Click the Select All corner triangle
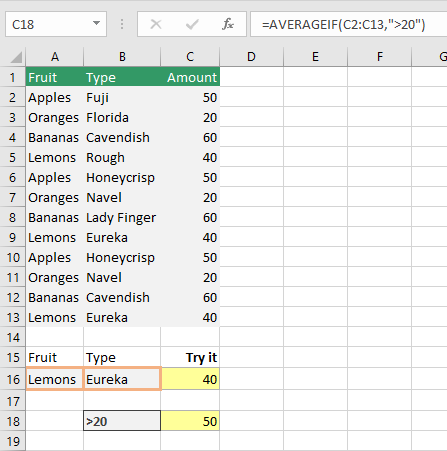Viewport: 447px width, 451px height. [16, 57]
